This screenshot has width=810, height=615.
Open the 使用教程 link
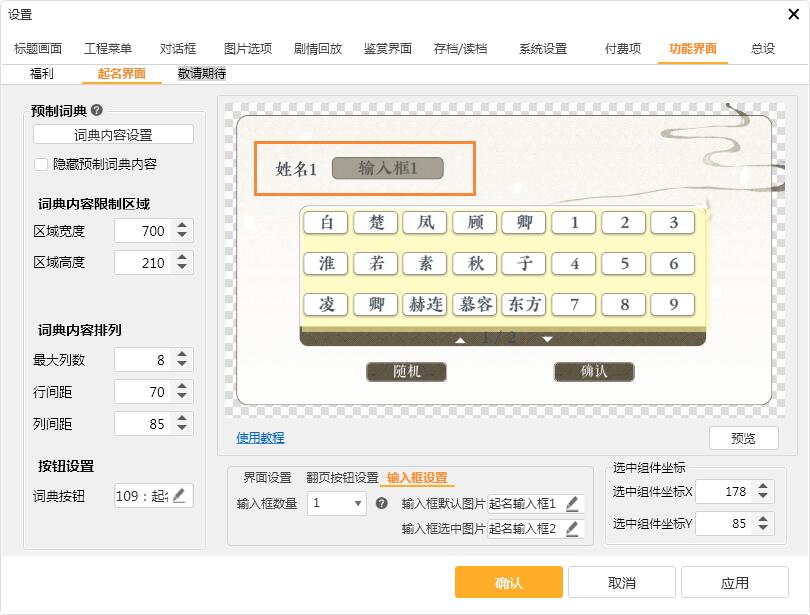[x=260, y=437]
